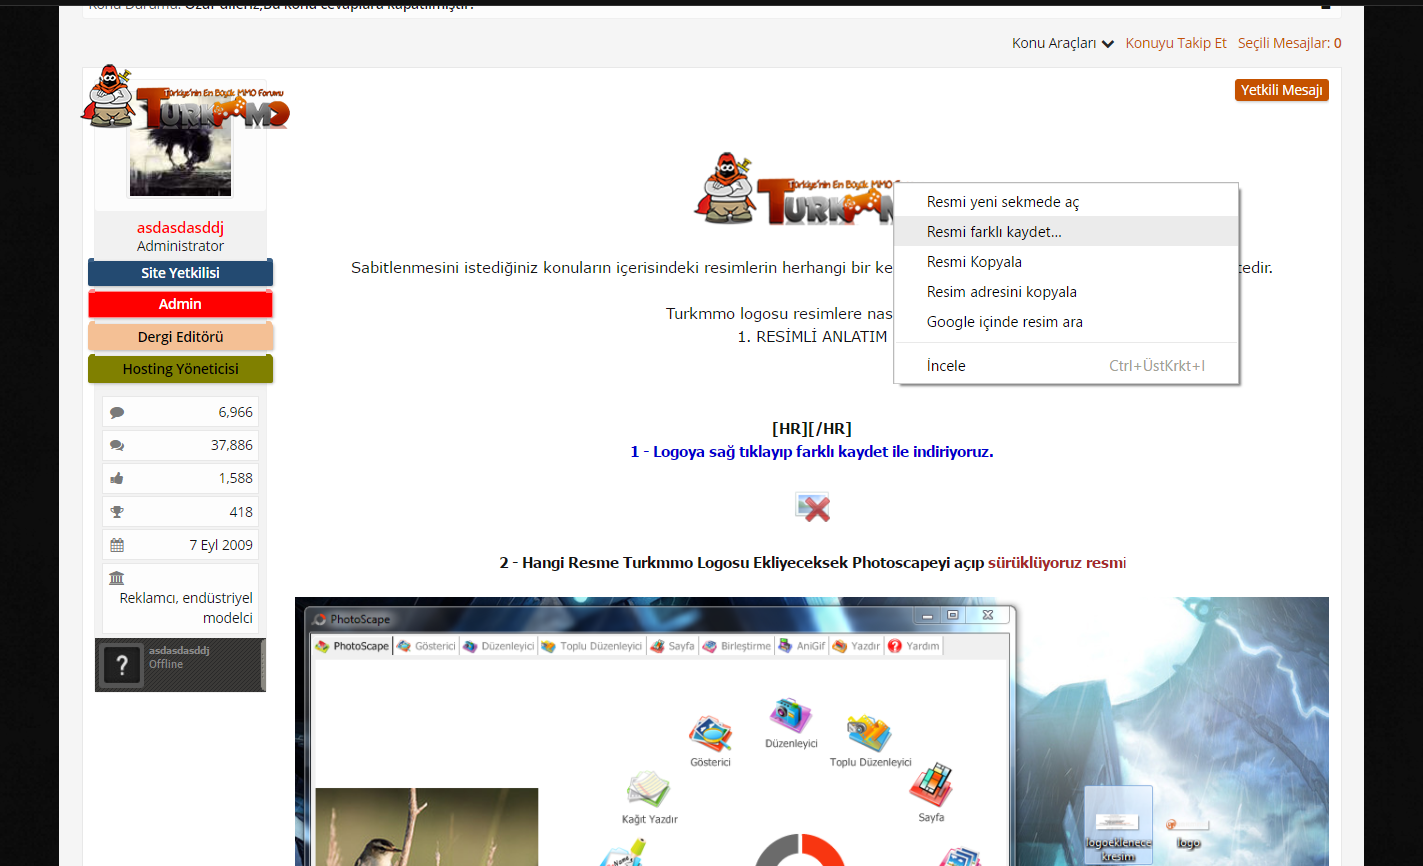
Task: Choose 'Resmi yeni sekmede aç' from context menu
Action: point(1066,202)
